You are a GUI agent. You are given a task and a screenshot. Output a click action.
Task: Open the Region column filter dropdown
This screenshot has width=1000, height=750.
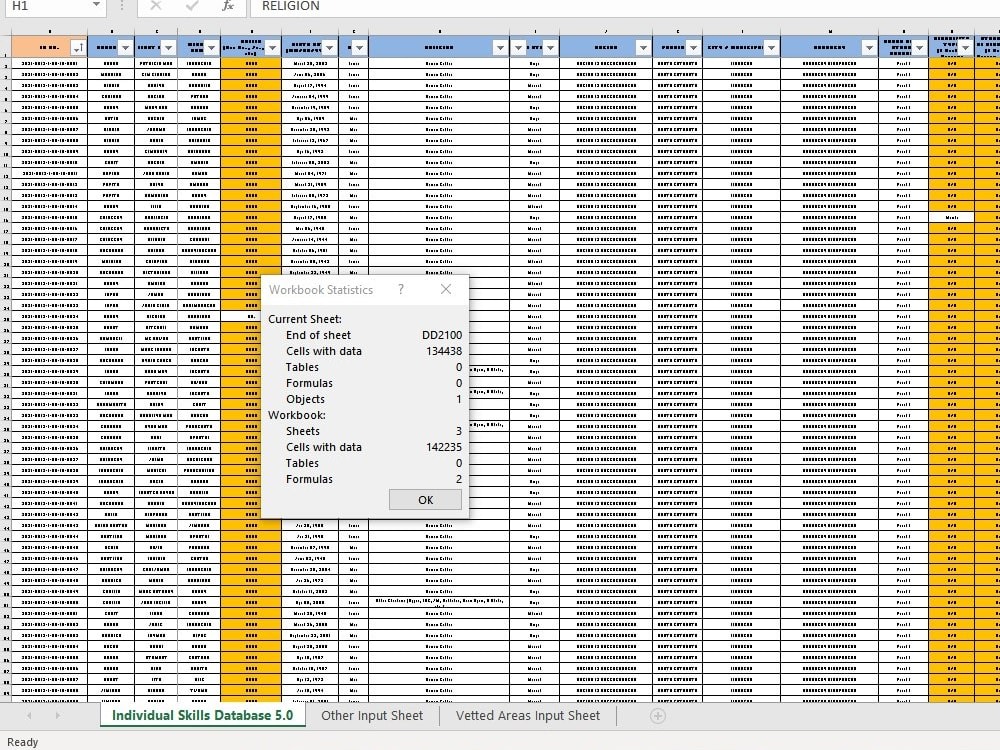pyautogui.click(x=642, y=47)
